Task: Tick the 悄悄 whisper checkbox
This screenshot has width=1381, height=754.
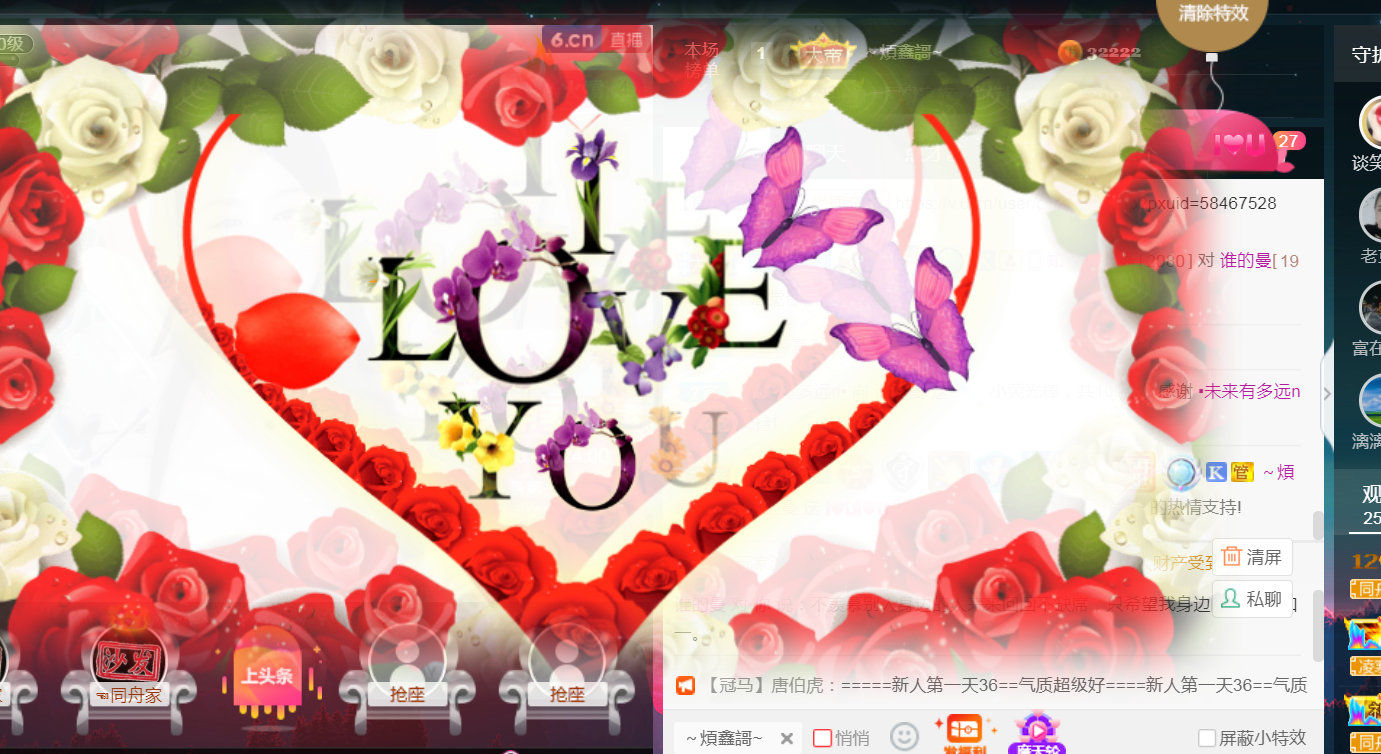Action: click(x=822, y=738)
